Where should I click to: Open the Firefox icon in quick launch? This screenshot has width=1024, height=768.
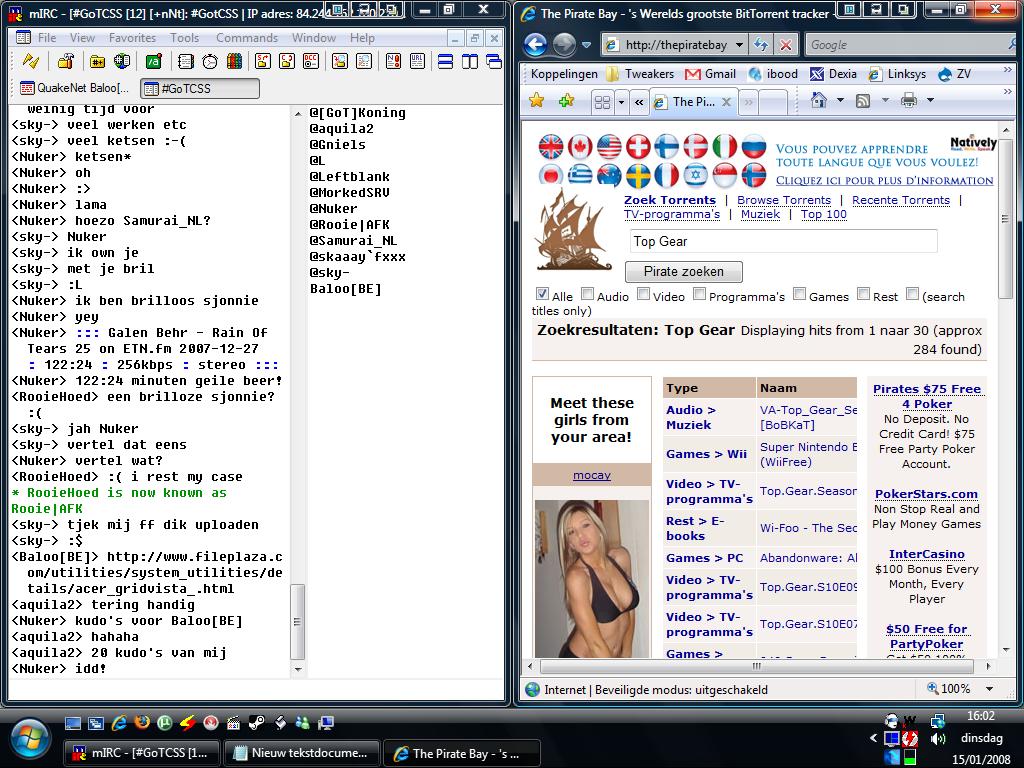tap(141, 722)
